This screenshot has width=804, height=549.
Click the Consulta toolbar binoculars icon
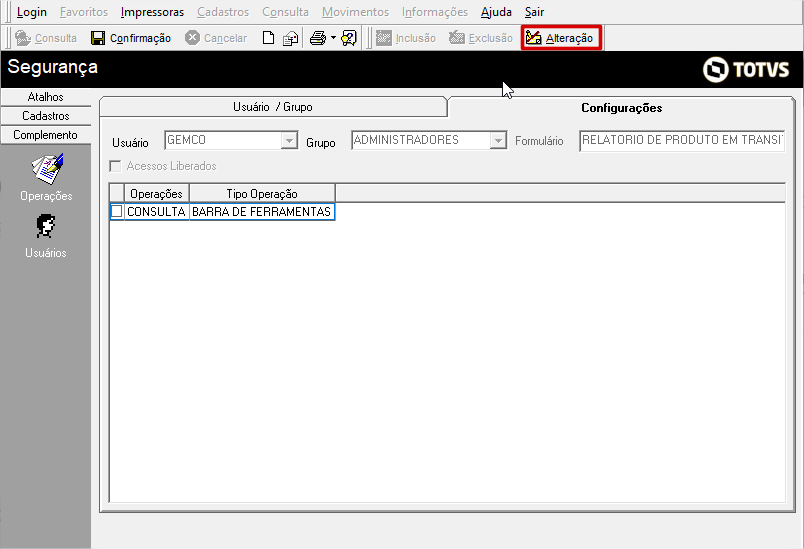pos(23,38)
